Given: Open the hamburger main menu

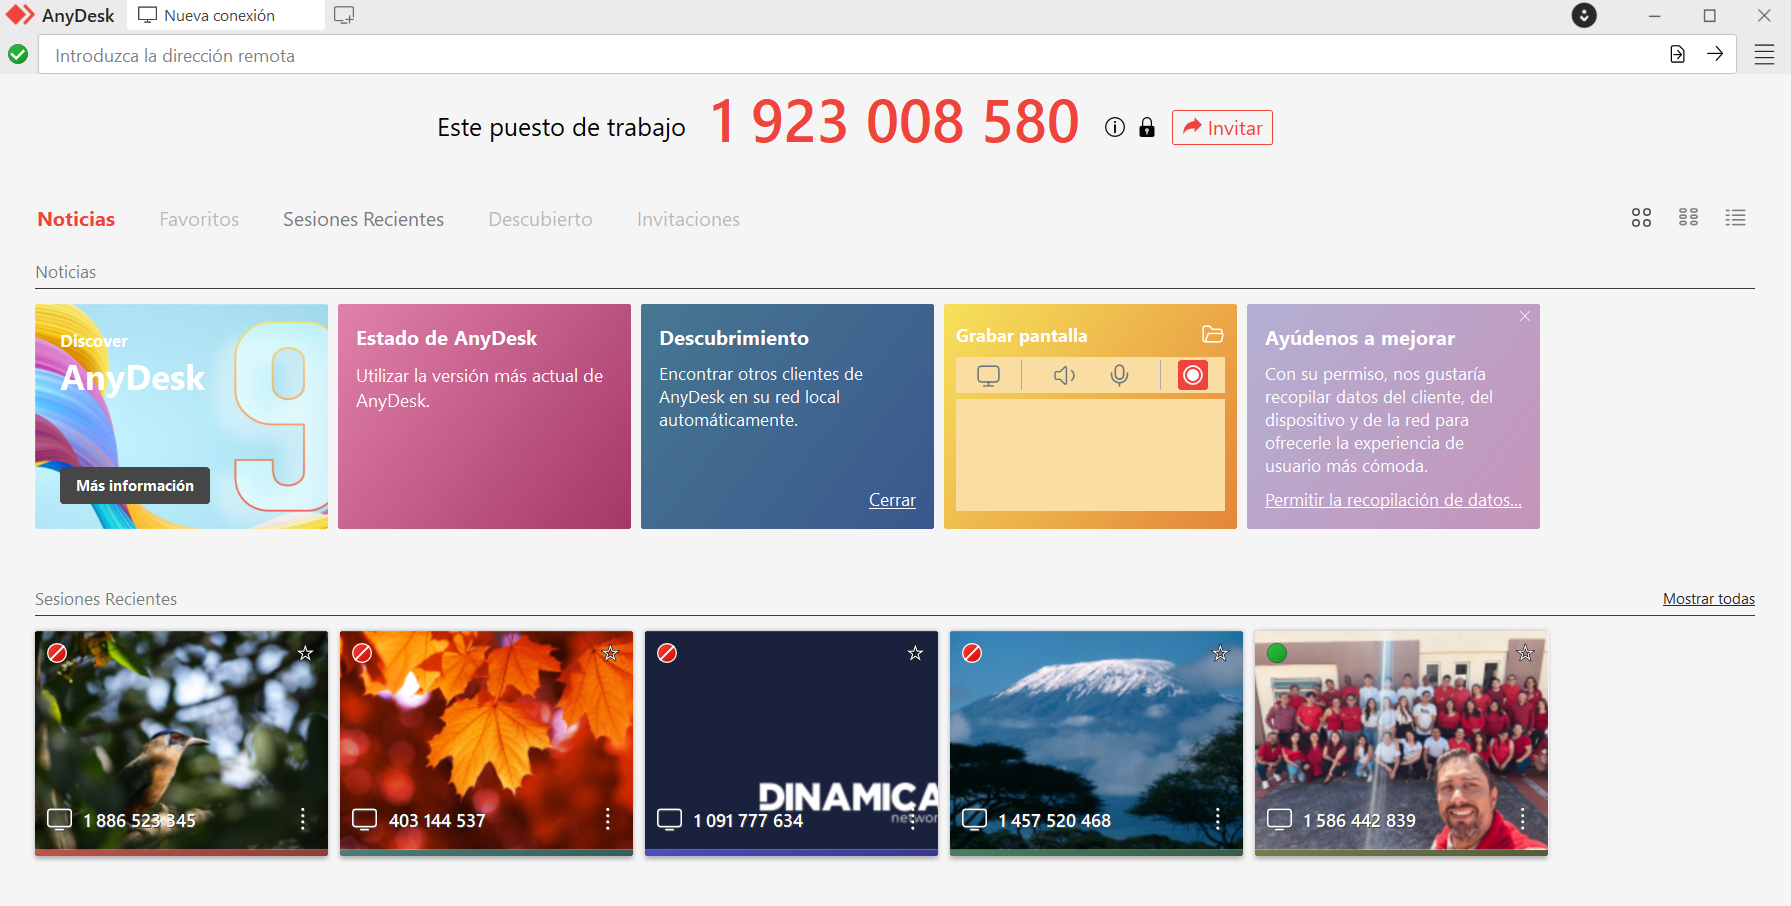Looking at the screenshot, I should coord(1764,55).
